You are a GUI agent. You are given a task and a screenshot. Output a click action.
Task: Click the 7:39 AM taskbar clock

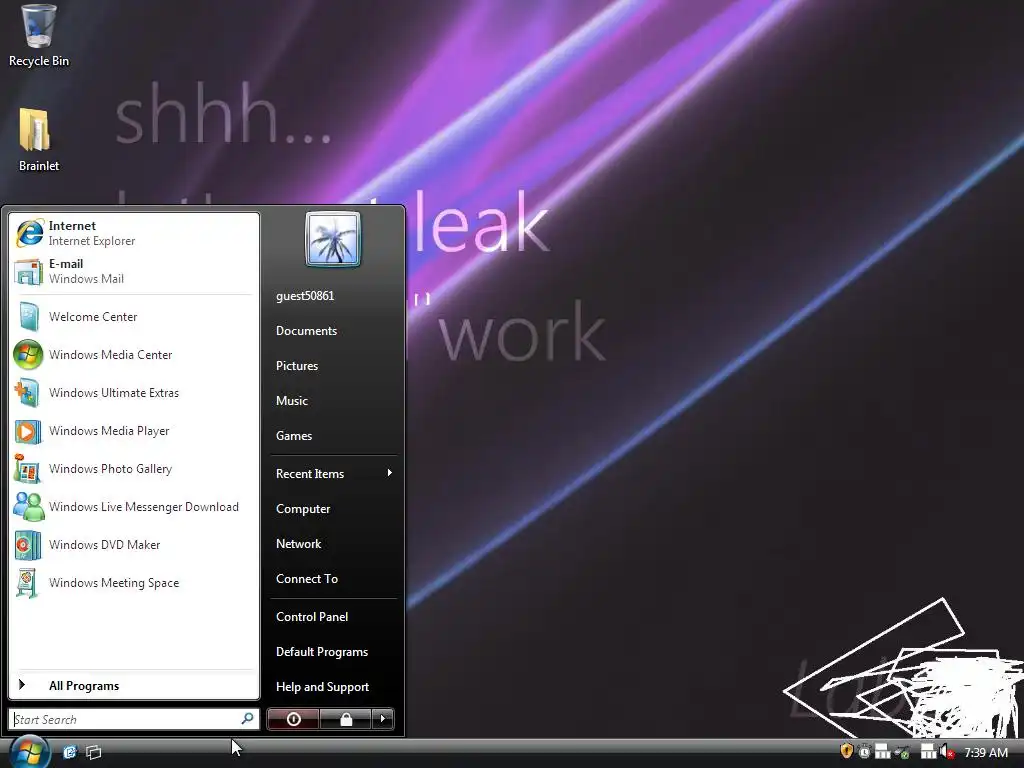click(x=986, y=752)
